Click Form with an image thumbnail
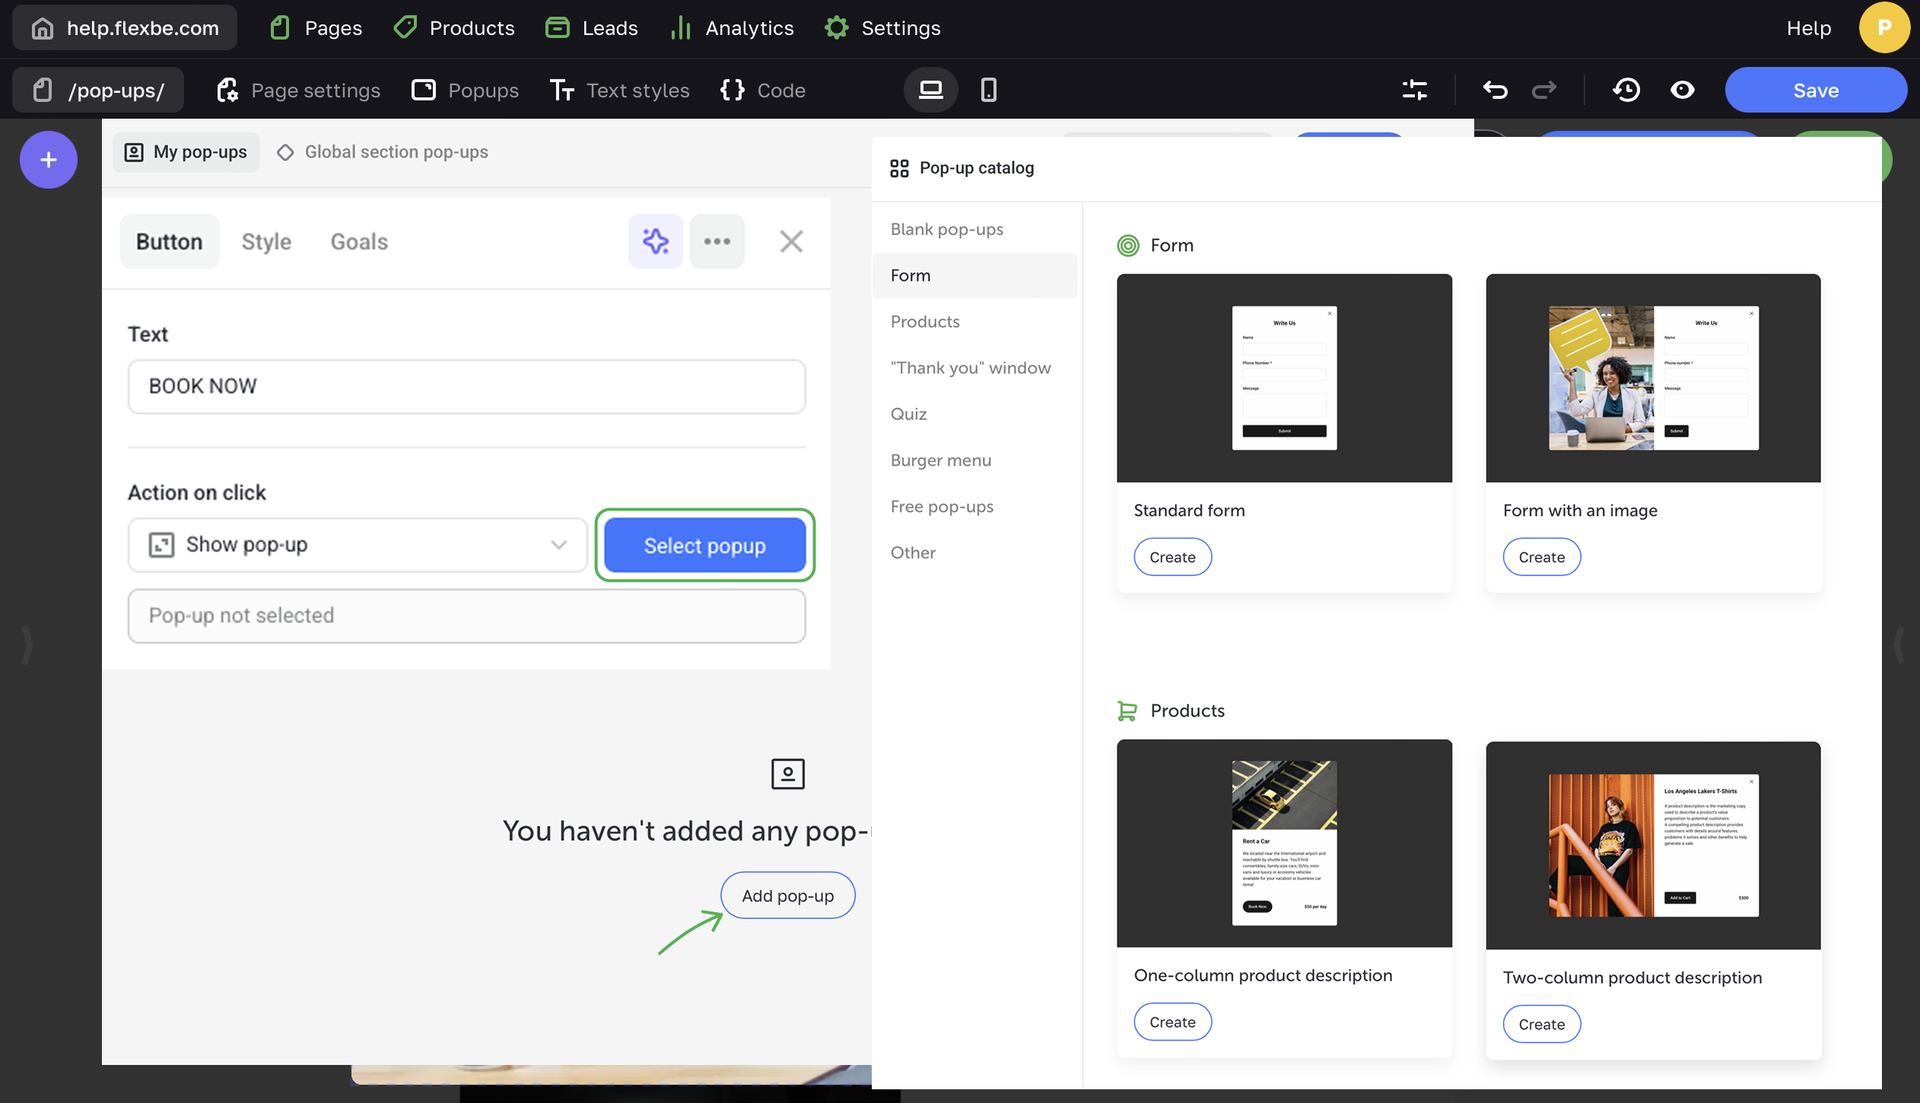The width and height of the screenshot is (1920, 1103). [x=1653, y=378]
